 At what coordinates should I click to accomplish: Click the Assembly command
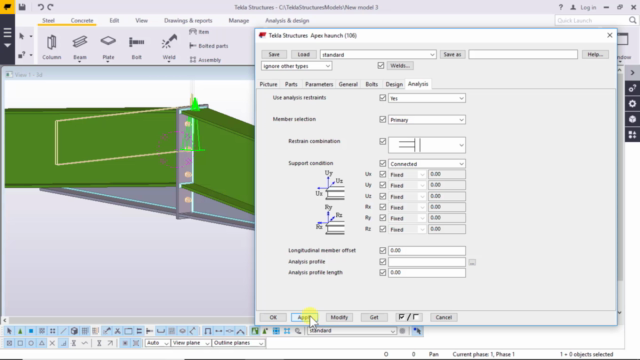[205, 60]
